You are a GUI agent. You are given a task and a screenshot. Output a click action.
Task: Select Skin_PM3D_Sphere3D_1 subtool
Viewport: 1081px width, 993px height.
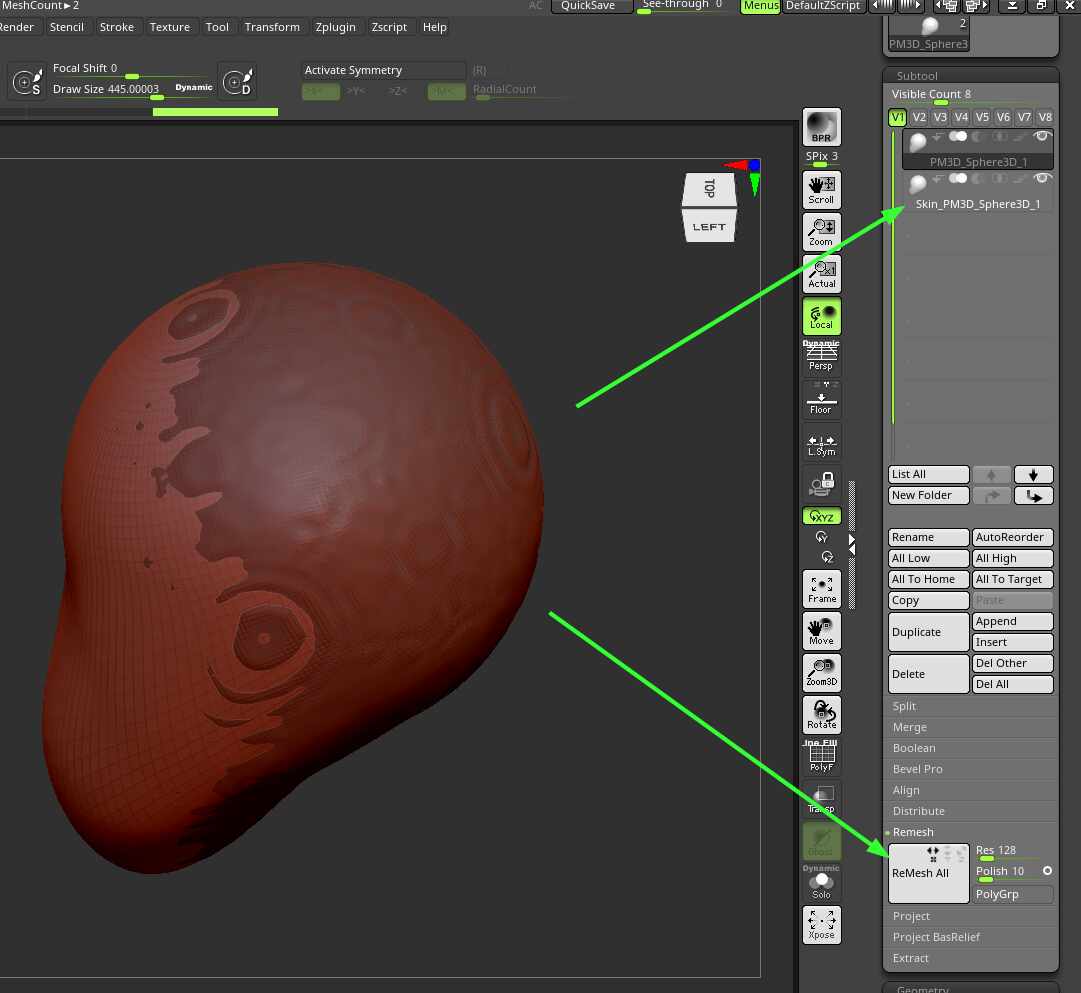point(978,192)
